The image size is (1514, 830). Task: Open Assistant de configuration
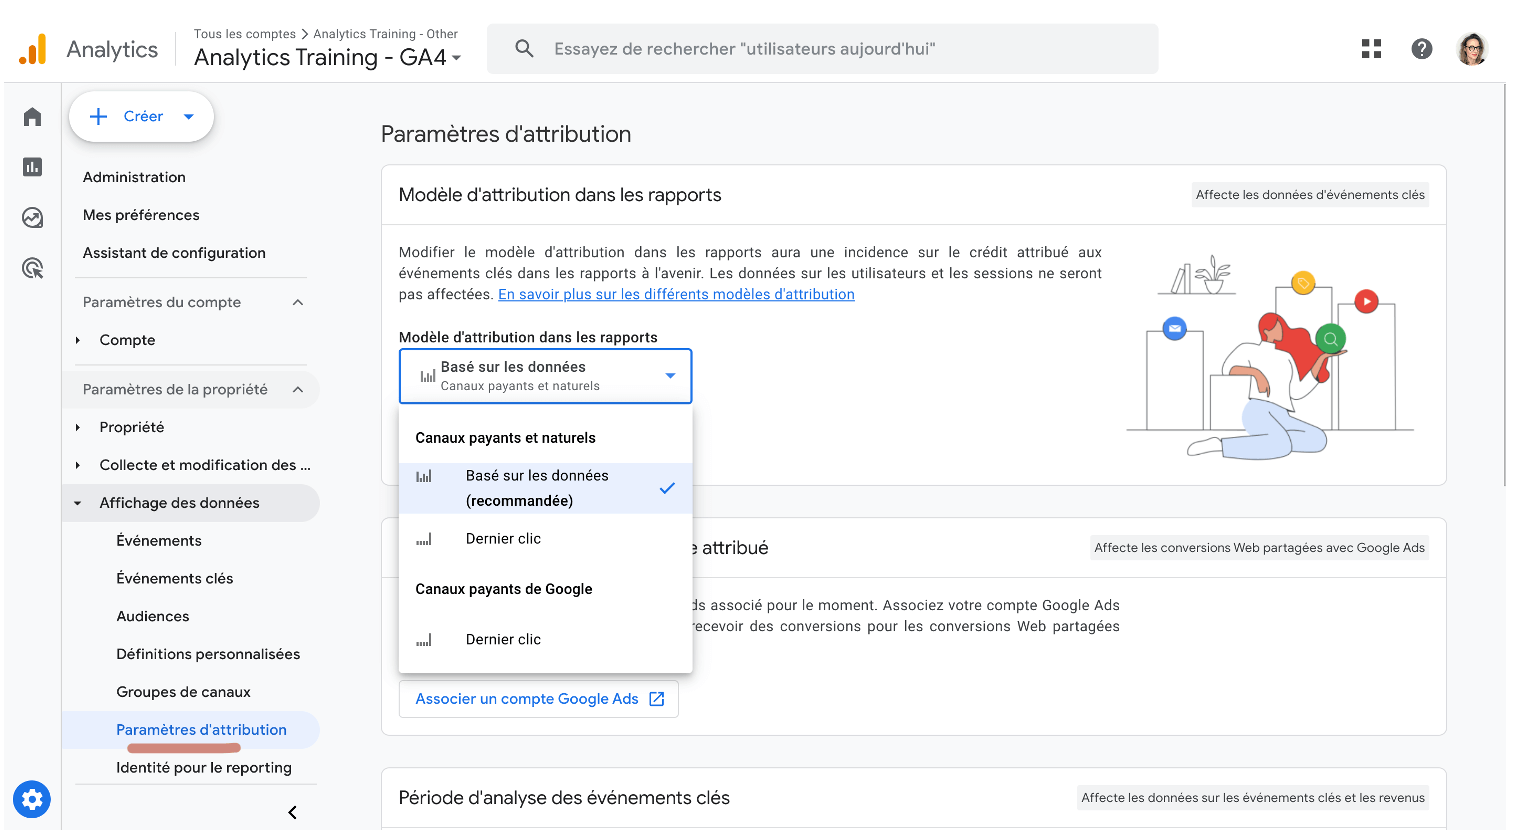click(x=174, y=253)
